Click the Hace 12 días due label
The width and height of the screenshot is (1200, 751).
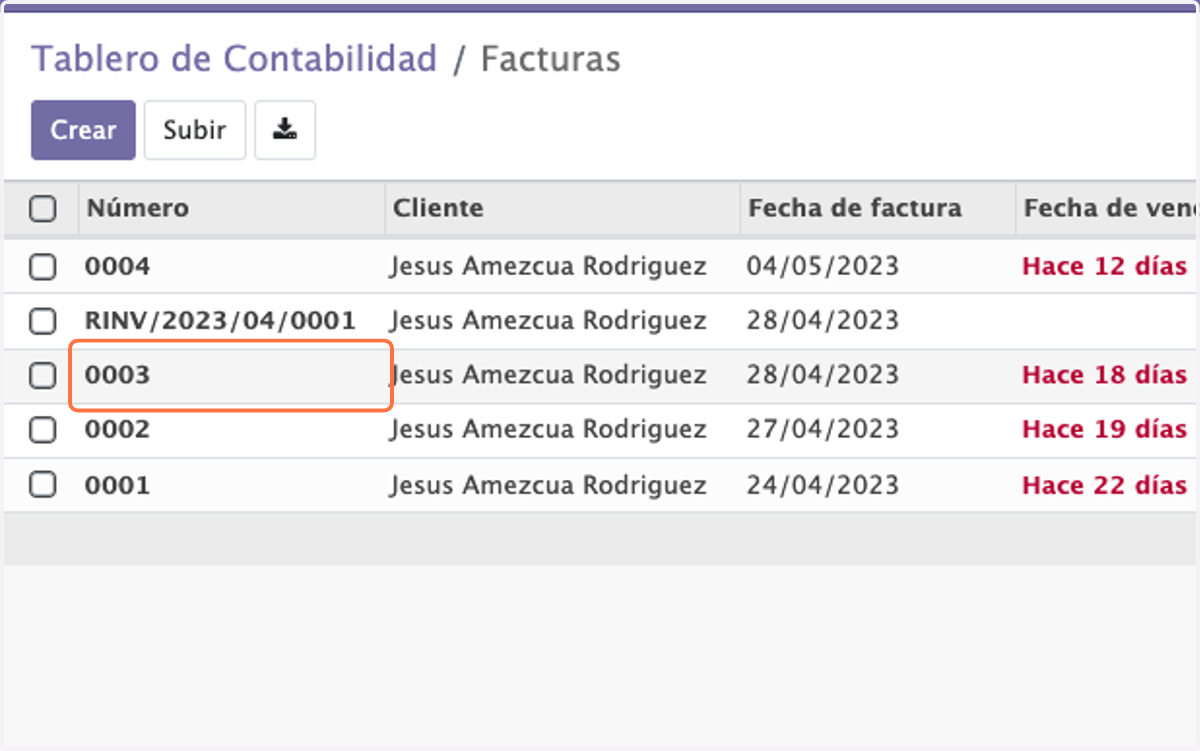(x=1104, y=267)
